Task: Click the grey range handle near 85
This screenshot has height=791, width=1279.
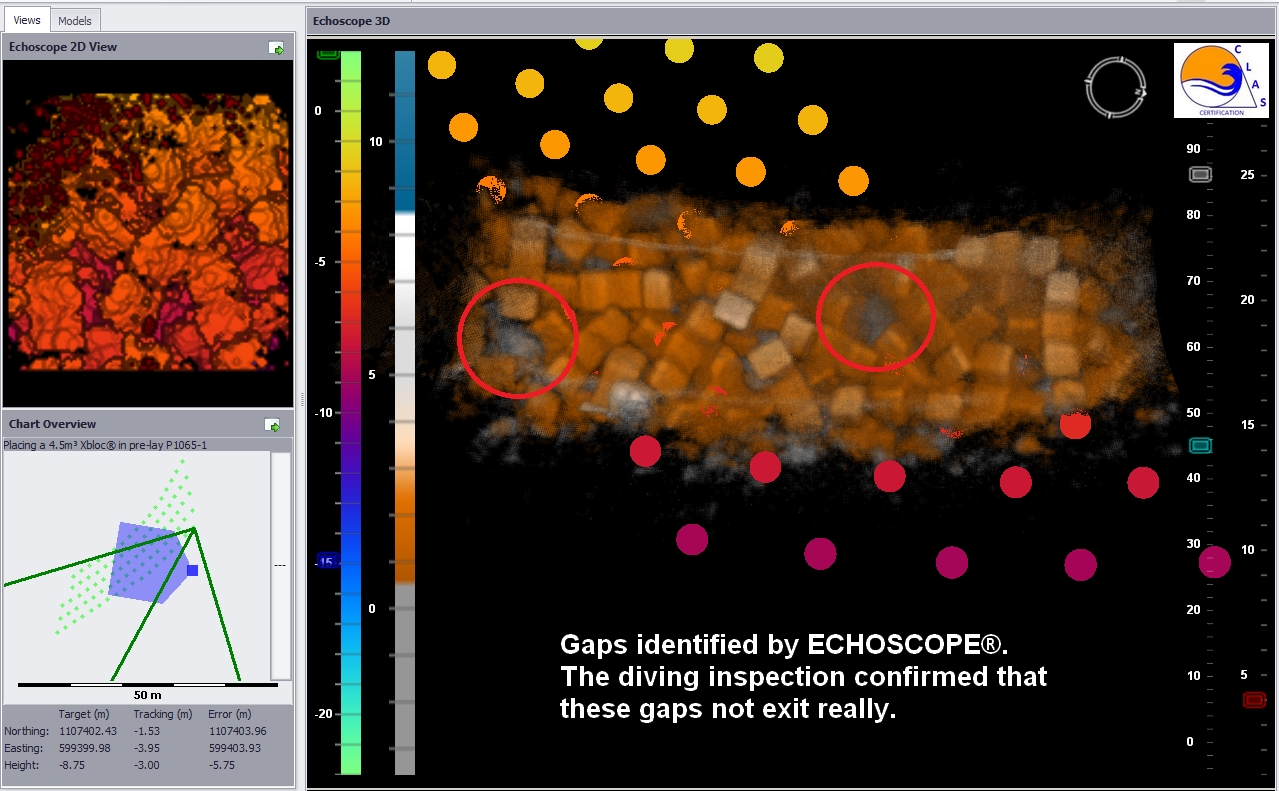Action: [x=1200, y=174]
